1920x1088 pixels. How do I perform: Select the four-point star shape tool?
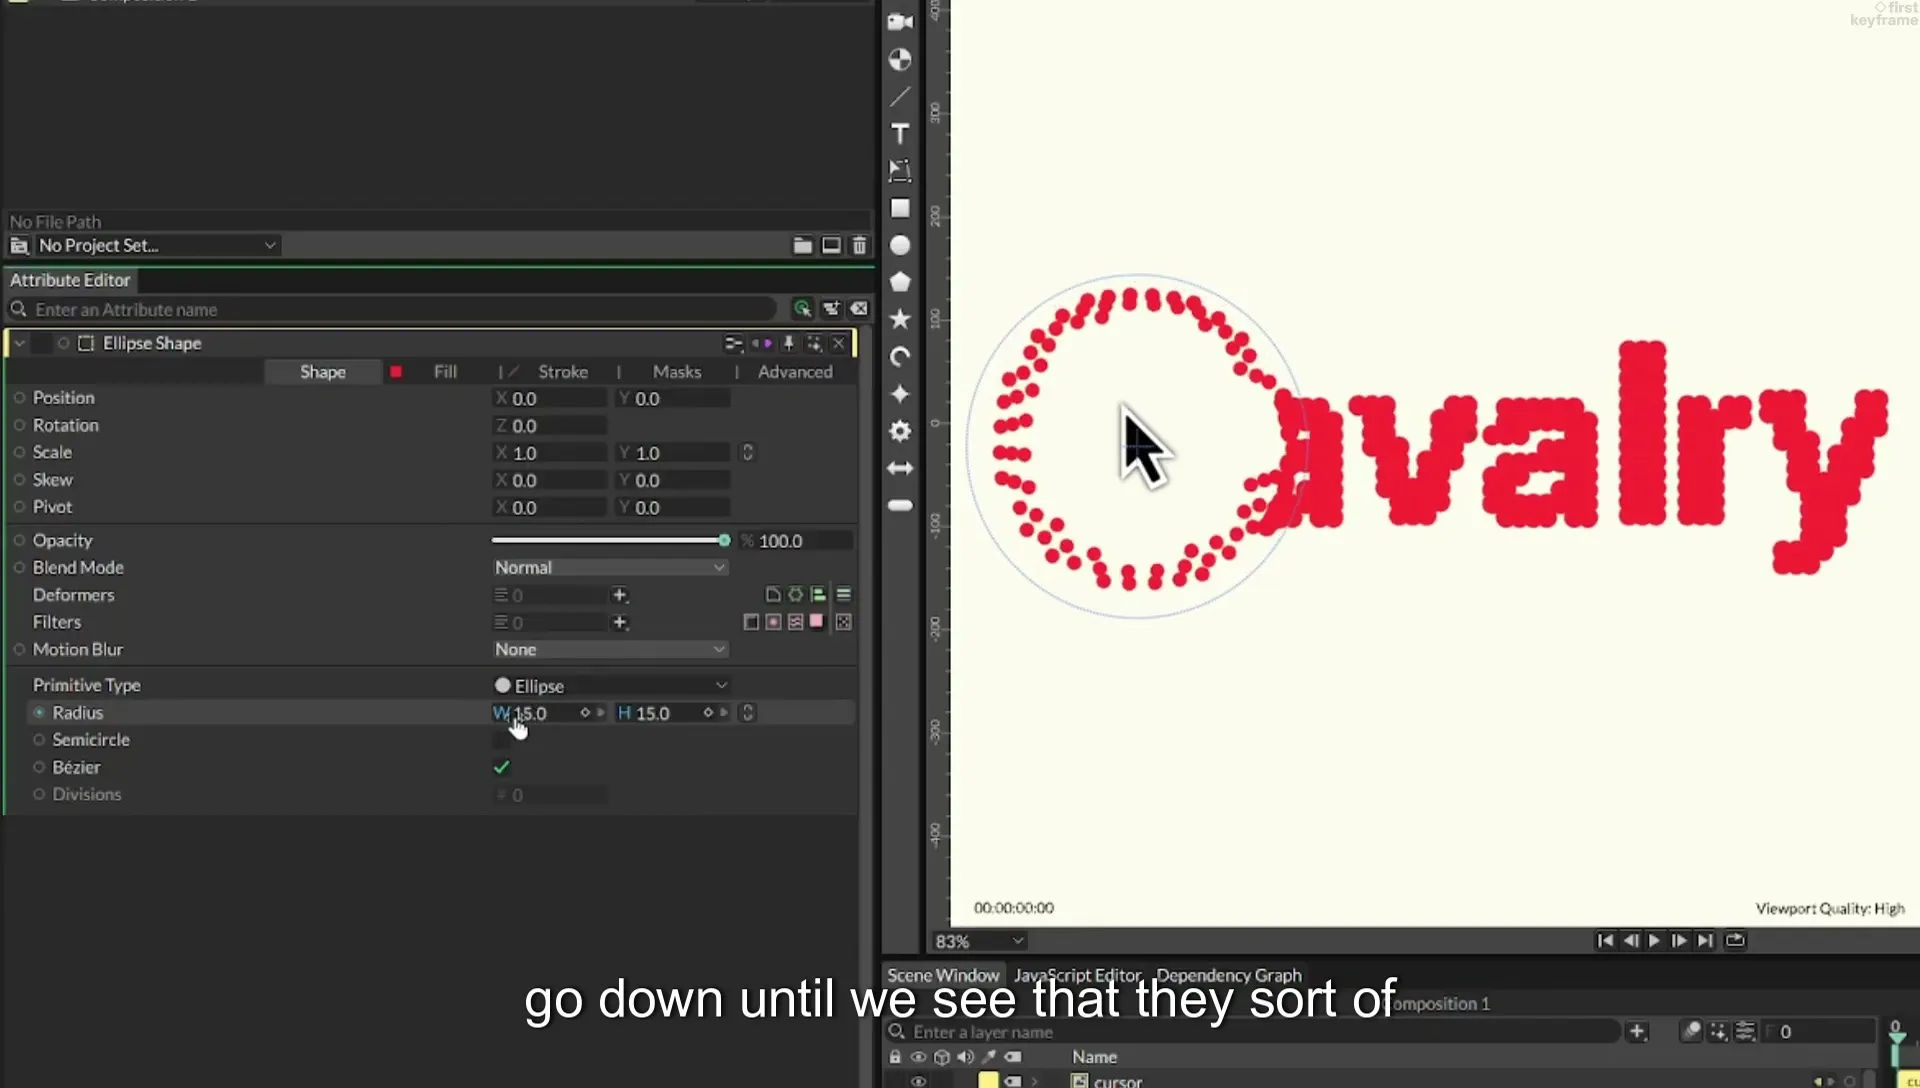(900, 394)
